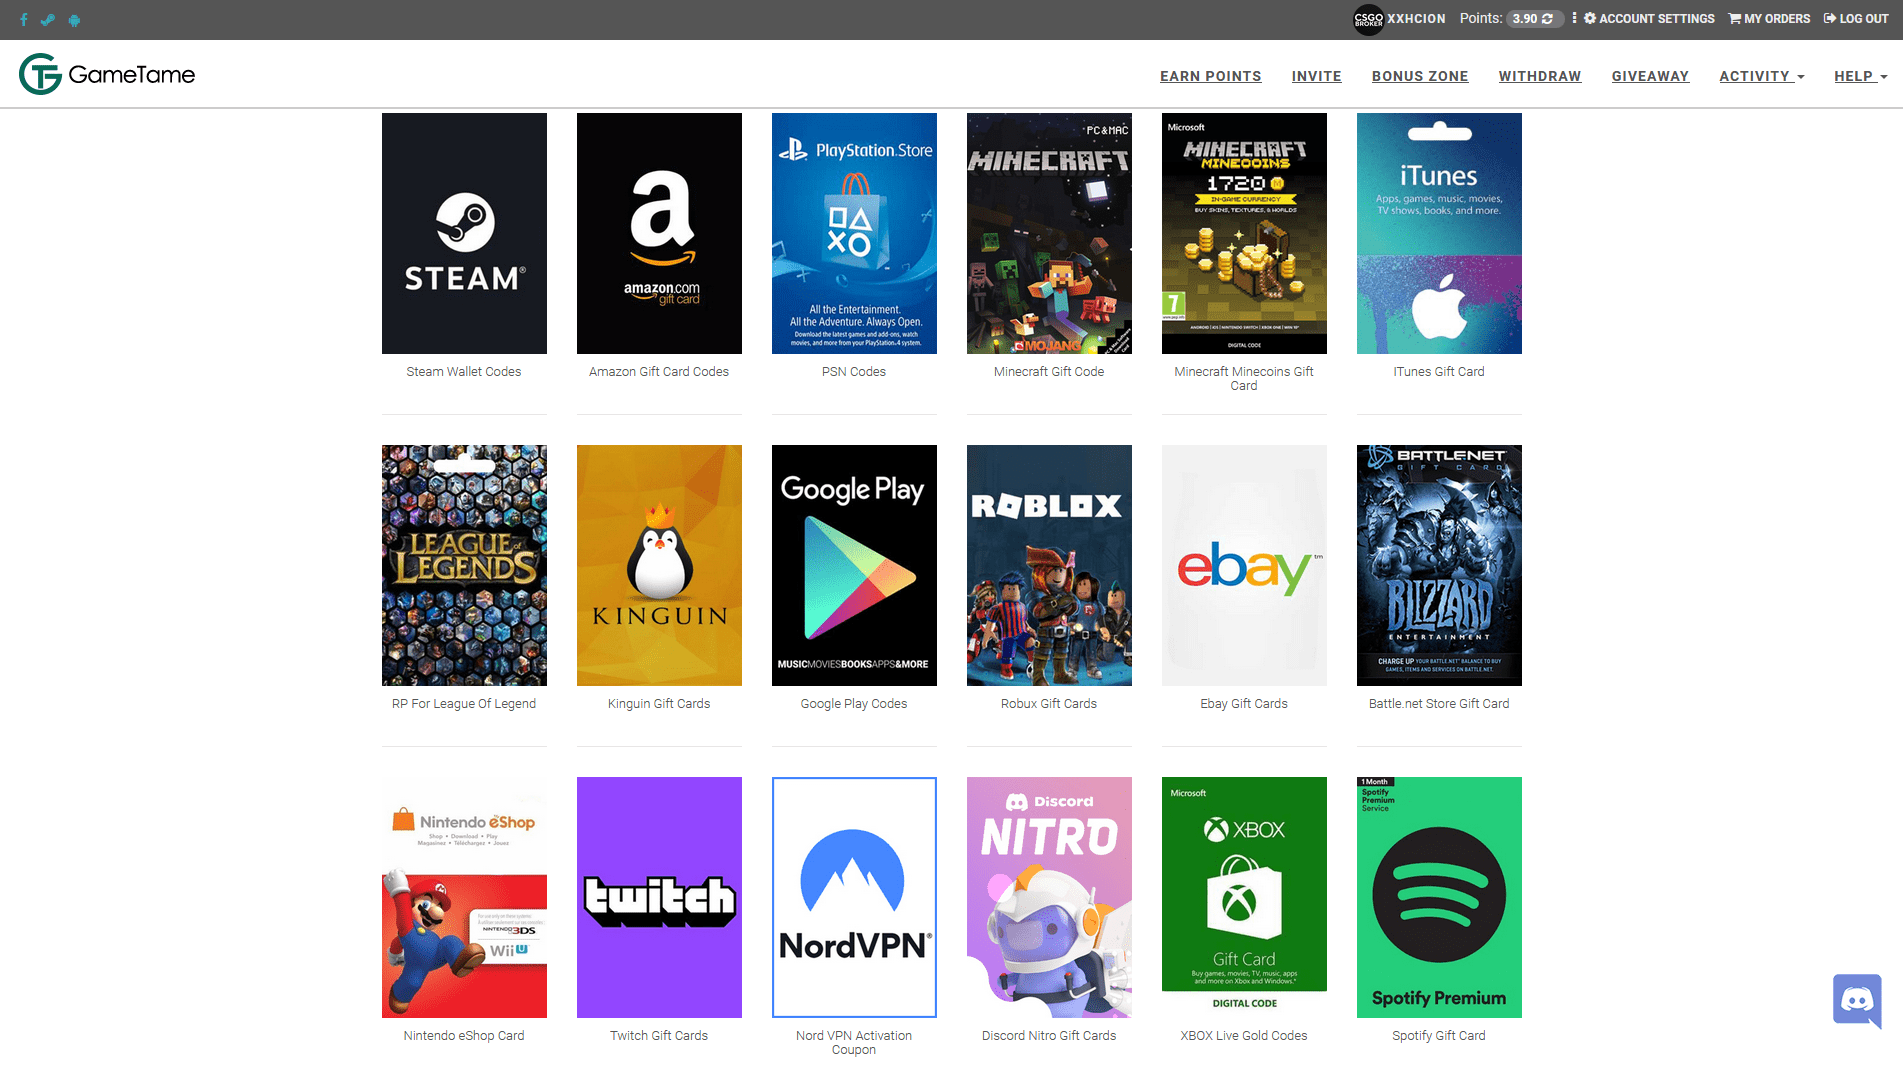Image resolution: width=1903 pixels, height=1070 pixels.
Task: Click the NordVPN activation coupon image
Action: pyautogui.click(x=854, y=897)
